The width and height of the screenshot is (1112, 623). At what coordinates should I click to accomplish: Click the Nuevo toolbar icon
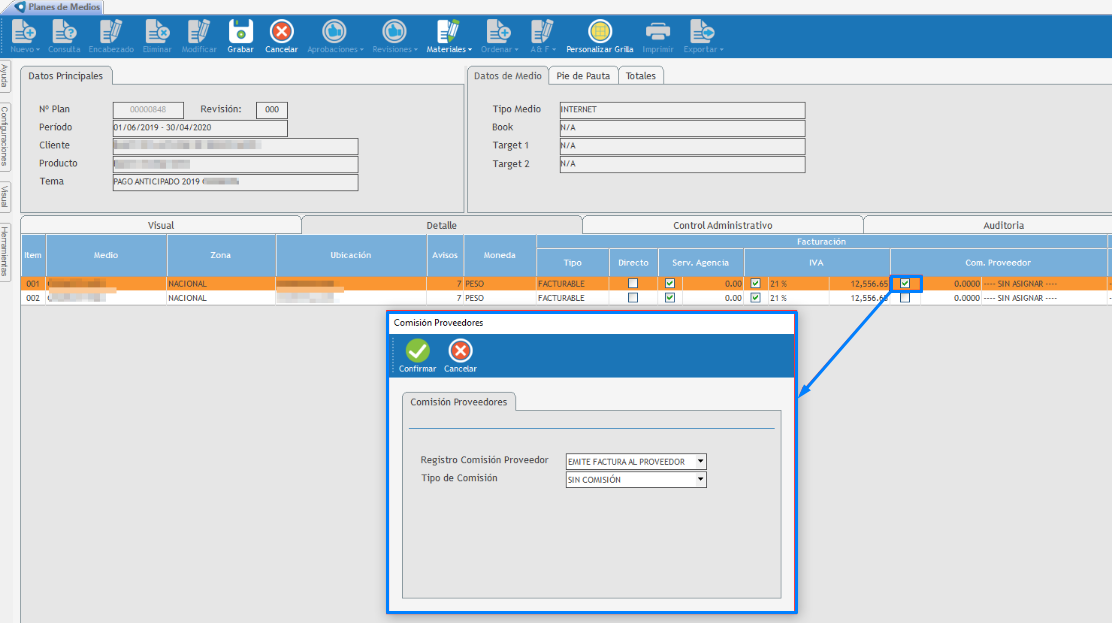click(x=24, y=35)
